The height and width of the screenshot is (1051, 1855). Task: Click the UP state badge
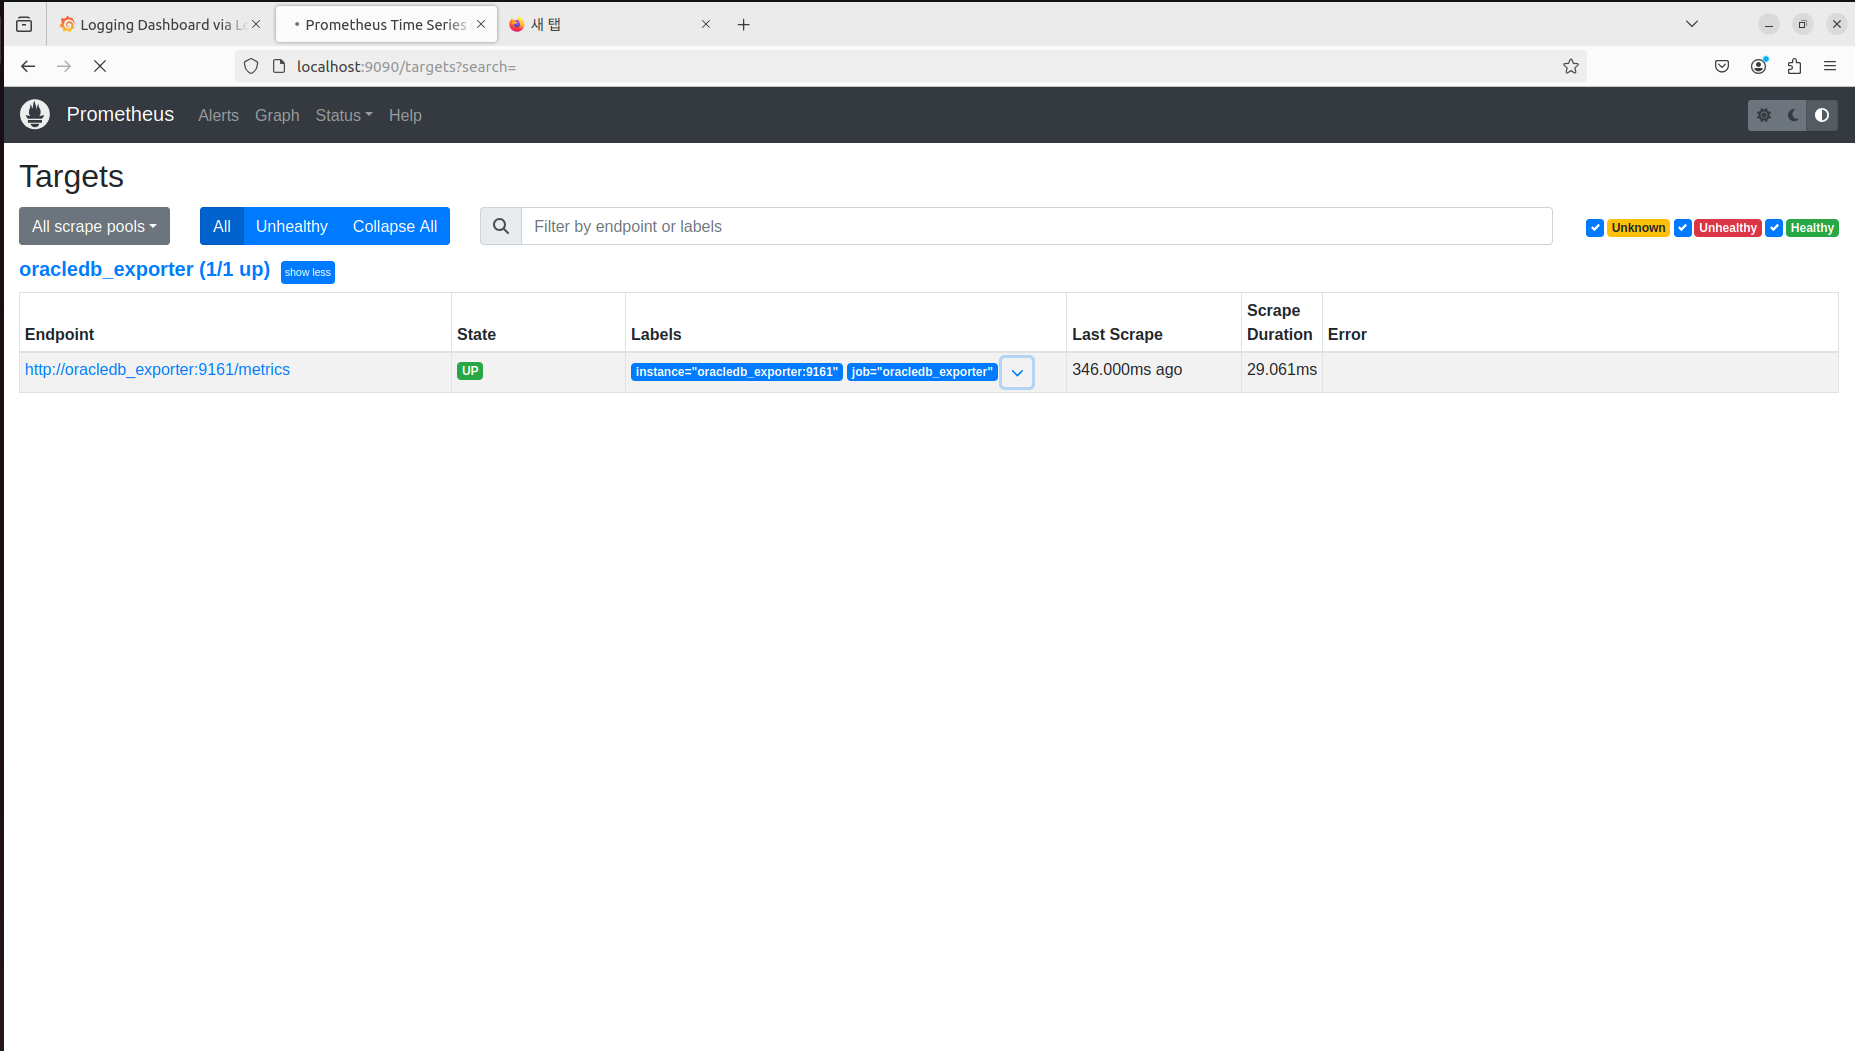[470, 371]
